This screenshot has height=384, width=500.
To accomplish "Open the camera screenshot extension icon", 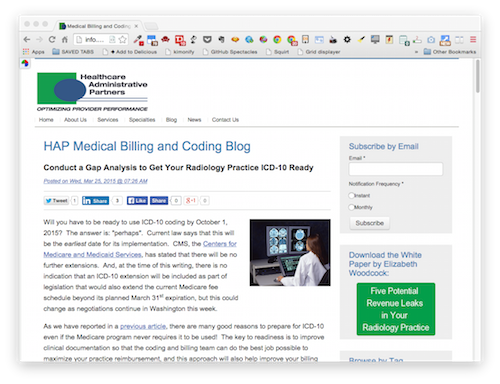I will [x=431, y=40].
